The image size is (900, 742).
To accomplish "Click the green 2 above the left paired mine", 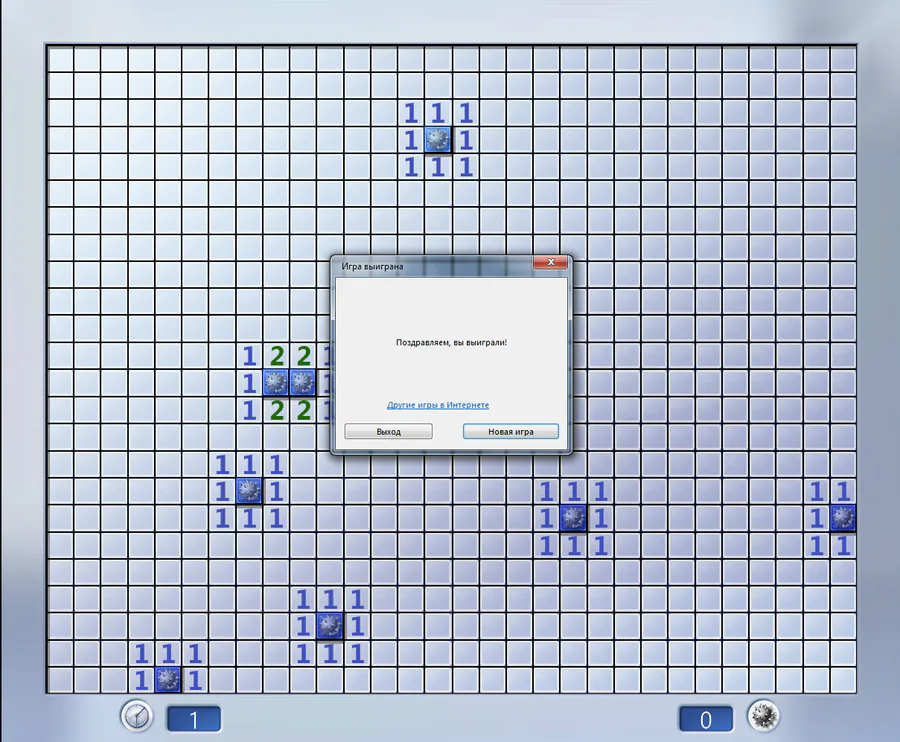I will [x=276, y=356].
